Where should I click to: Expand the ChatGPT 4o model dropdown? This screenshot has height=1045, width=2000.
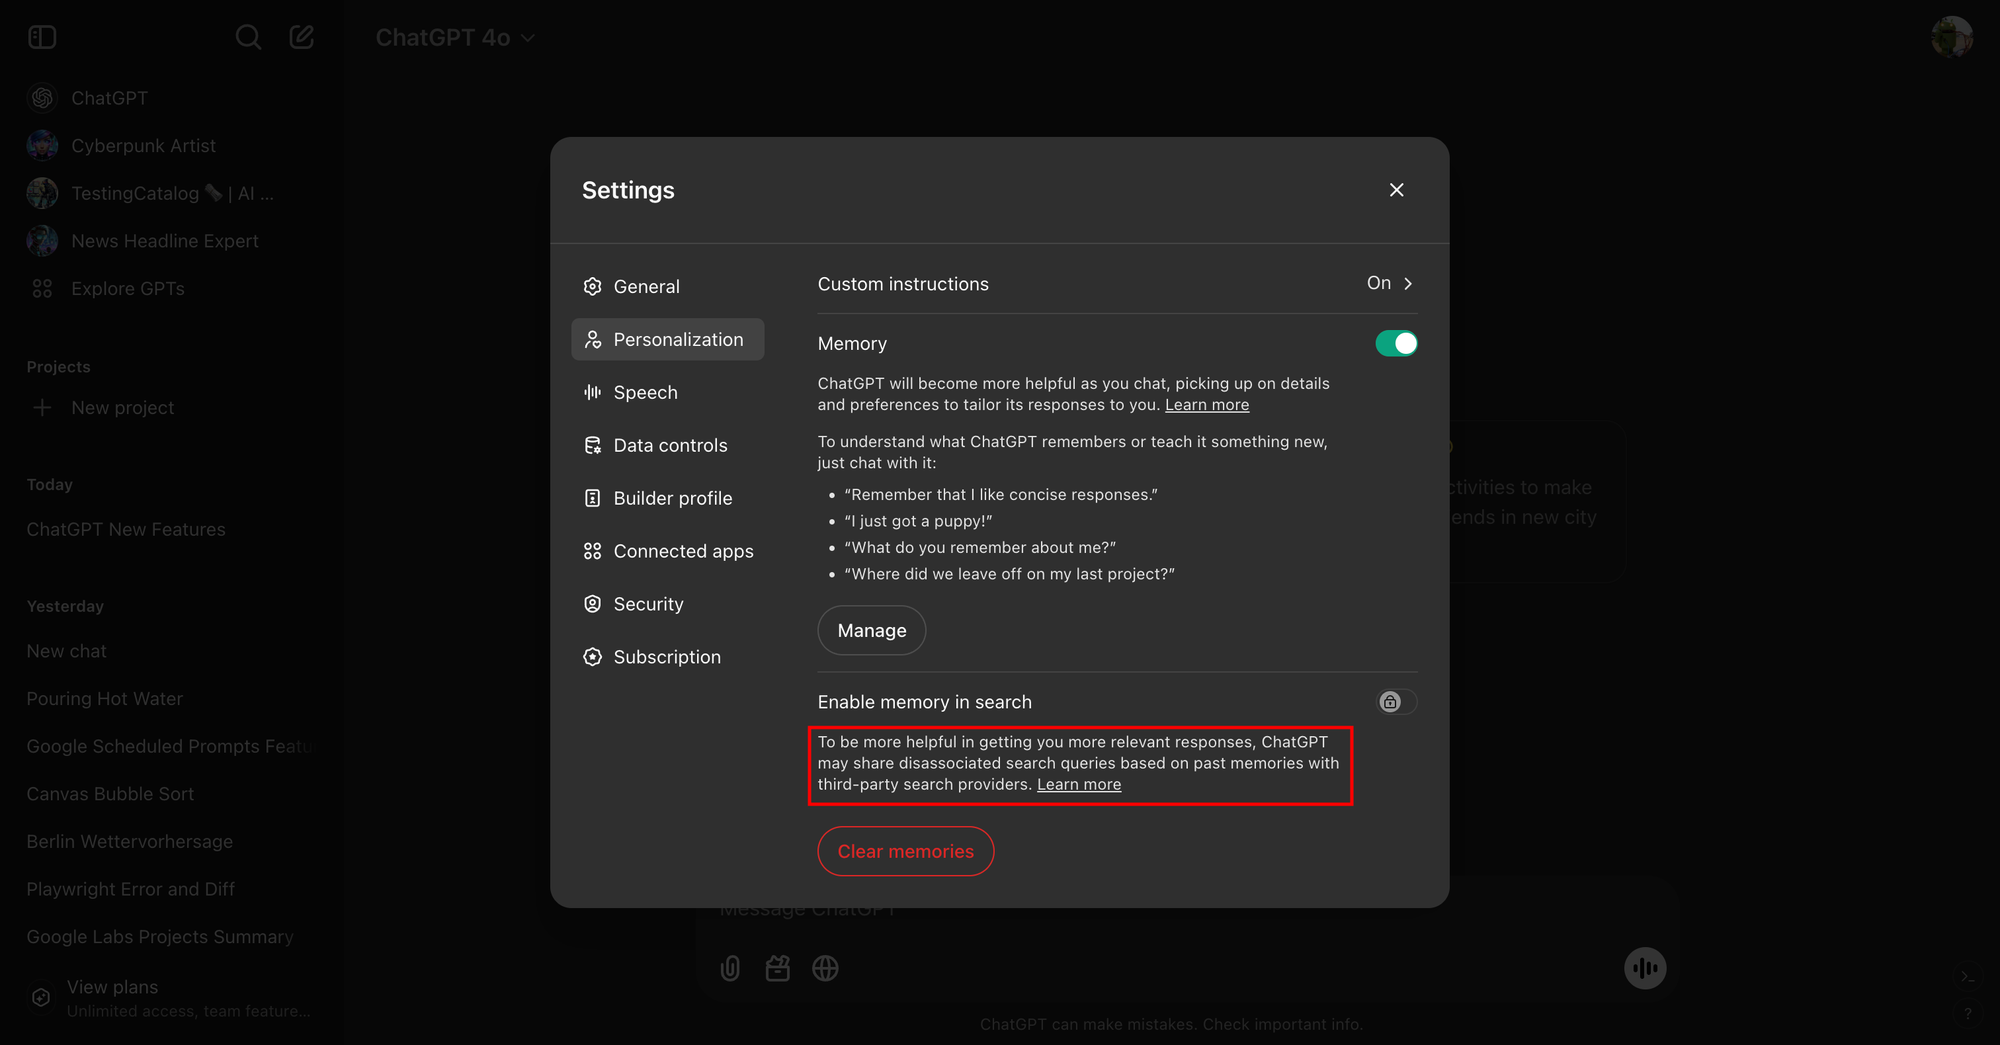(x=455, y=38)
